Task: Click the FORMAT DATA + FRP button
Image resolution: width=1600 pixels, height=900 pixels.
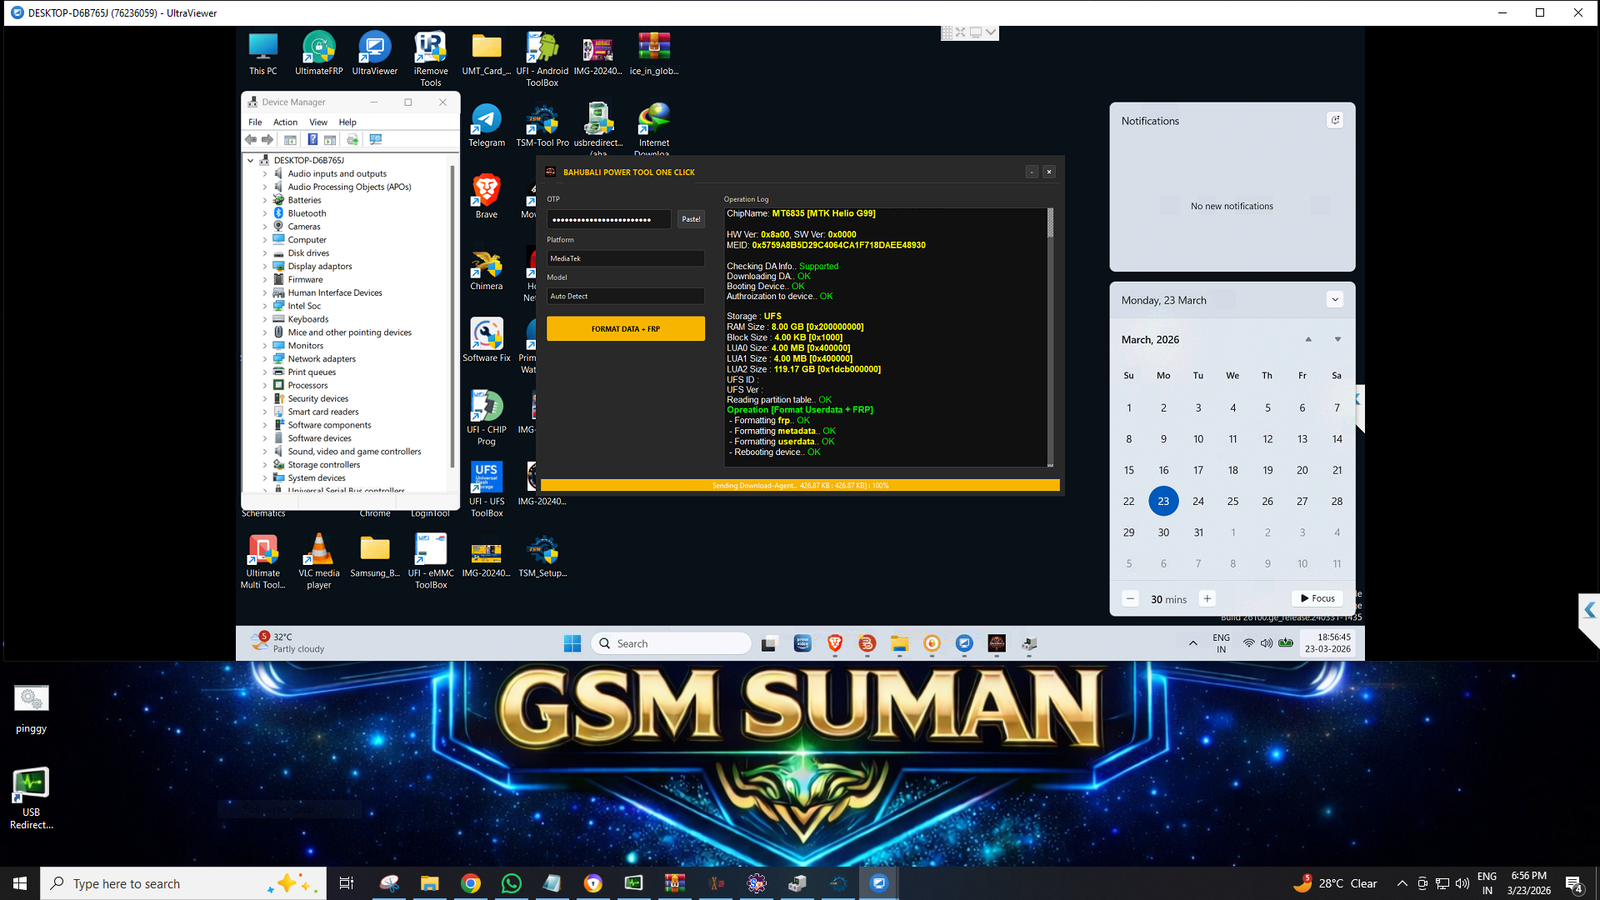Action: point(625,329)
